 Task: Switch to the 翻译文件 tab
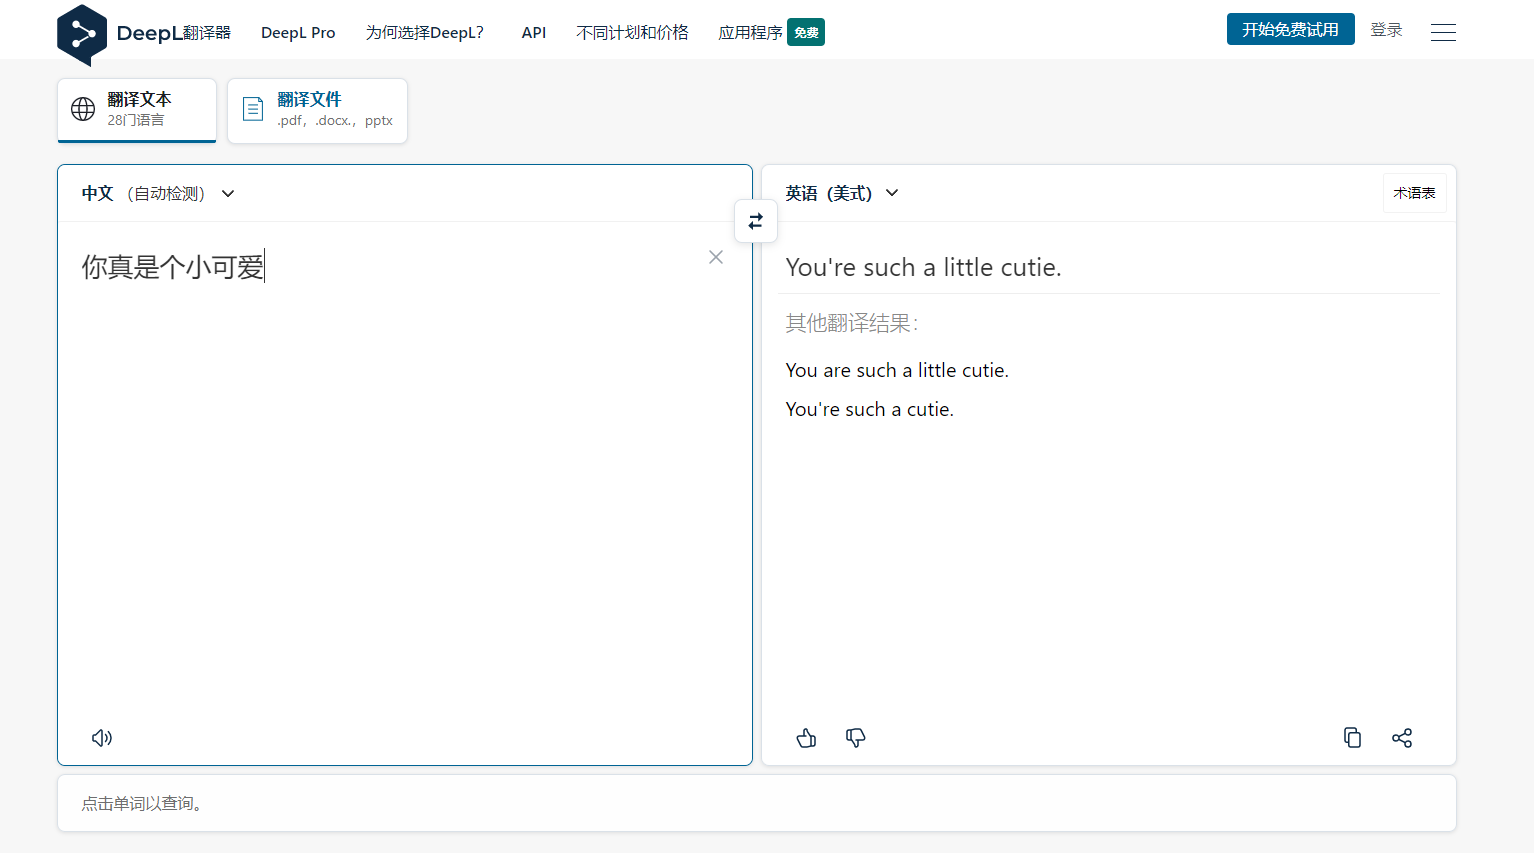tap(317, 110)
